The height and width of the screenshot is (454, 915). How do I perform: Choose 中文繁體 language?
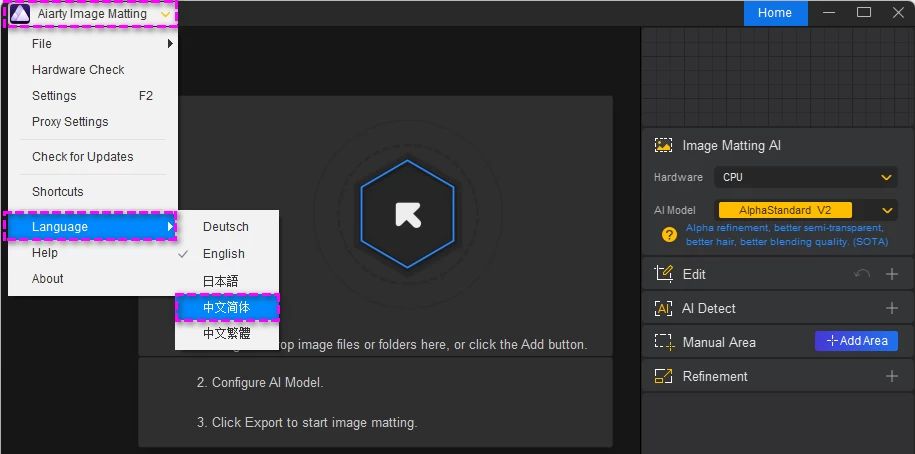(227, 334)
